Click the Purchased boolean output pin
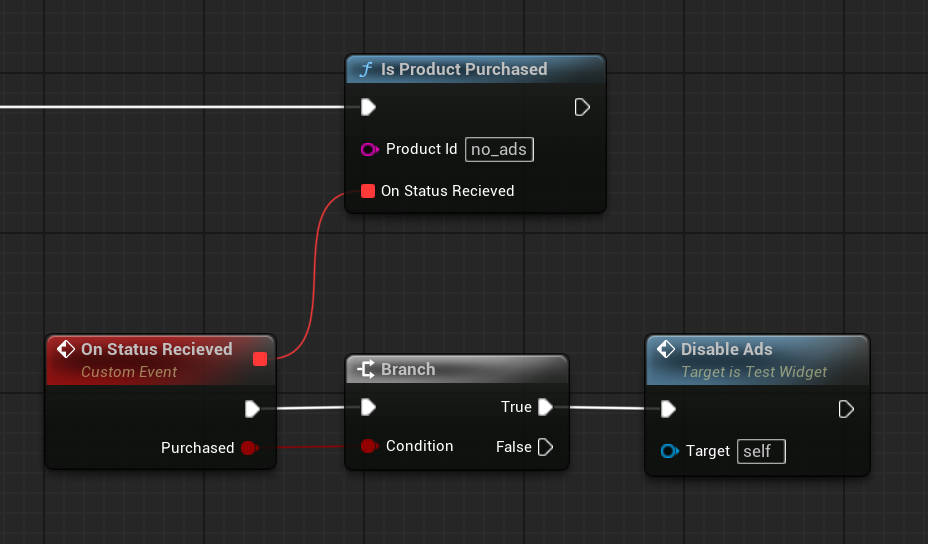 click(248, 448)
